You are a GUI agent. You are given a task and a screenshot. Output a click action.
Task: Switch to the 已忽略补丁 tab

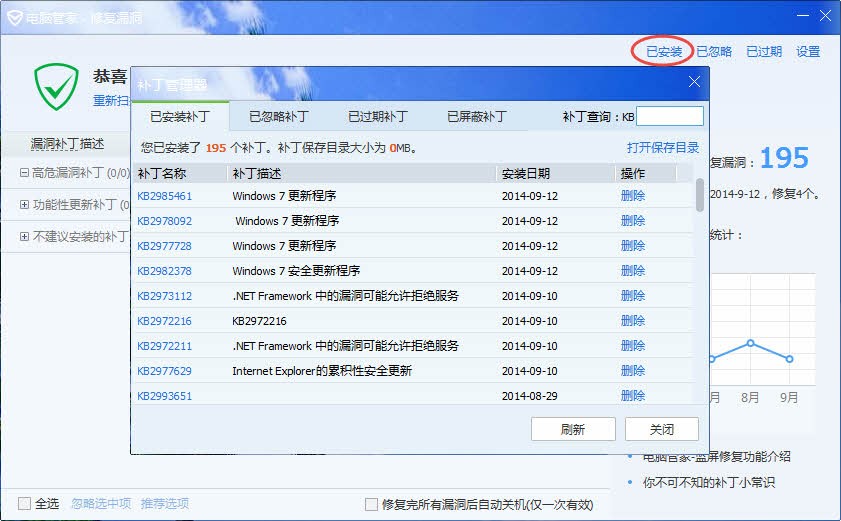pyautogui.click(x=279, y=116)
